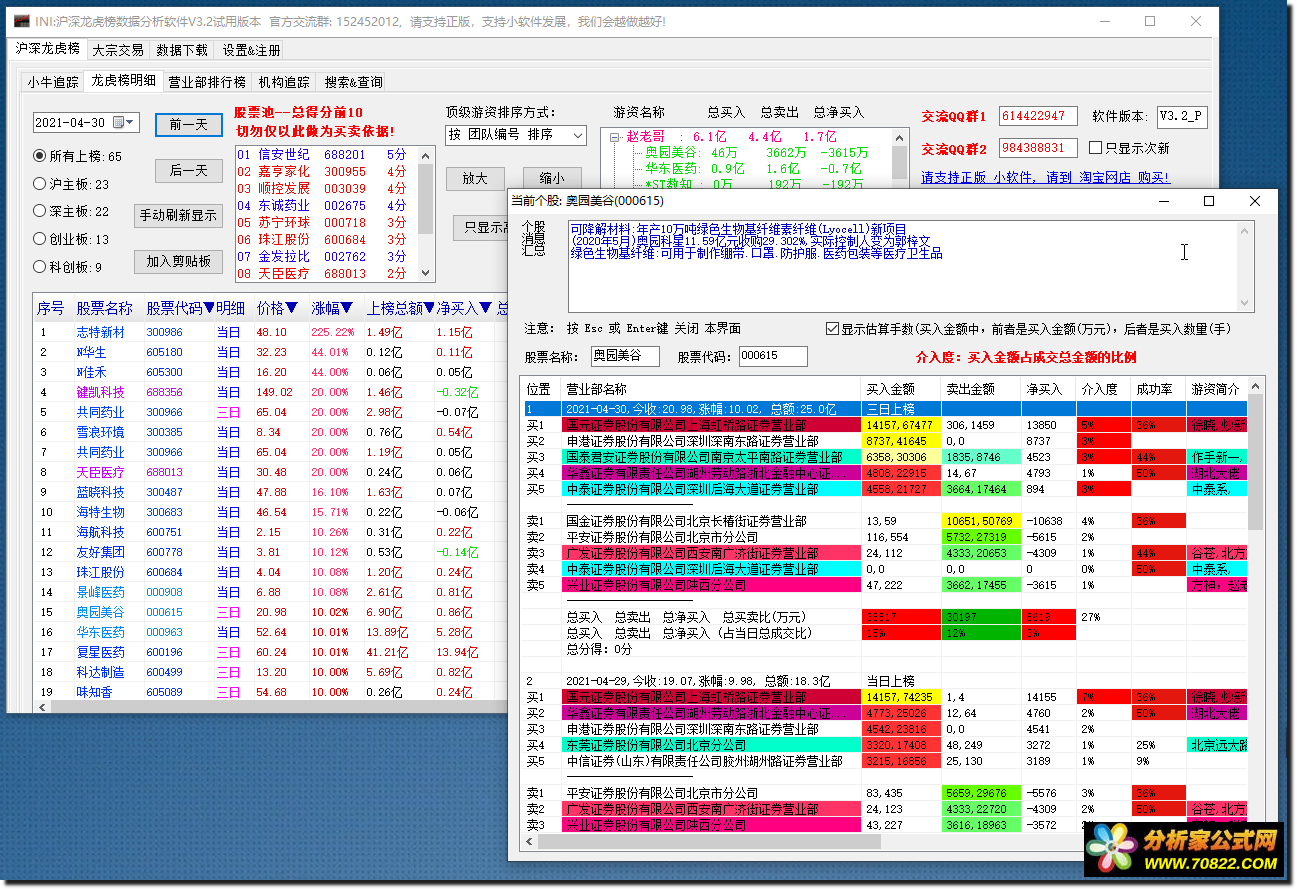The height and width of the screenshot is (889, 1297).
Task: Uncheck the 显示估算手数 checkbox
Action: (x=832, y=328)
